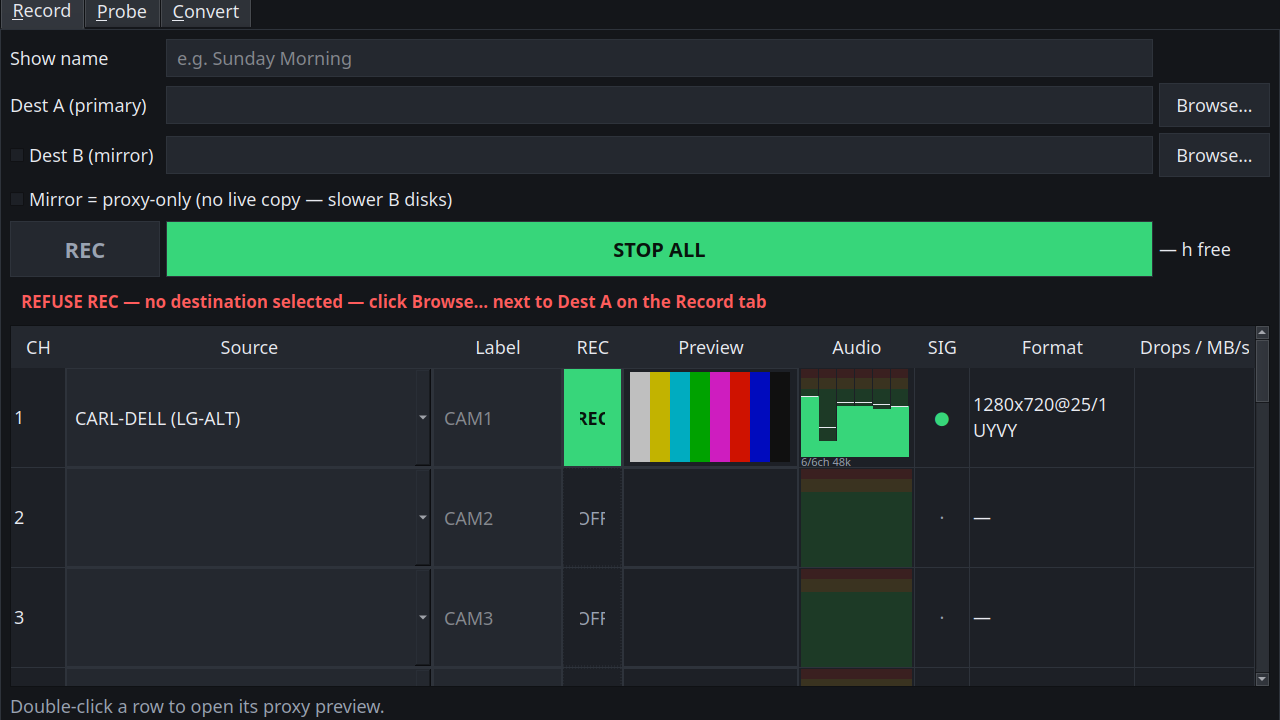
Task: Click the '6/6ch 48k' audio info text
Action: [826, 462]
